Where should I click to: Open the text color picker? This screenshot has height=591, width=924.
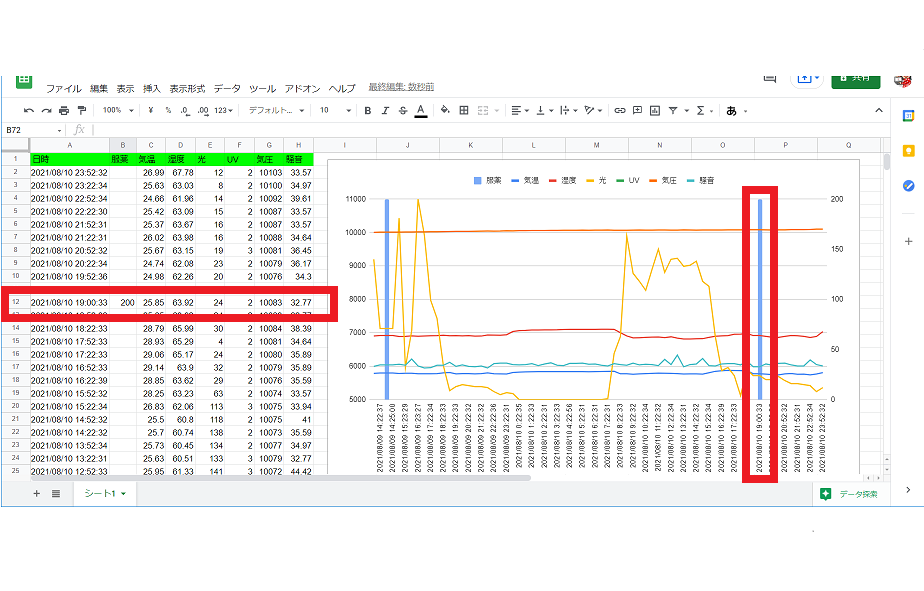(420, 110)
